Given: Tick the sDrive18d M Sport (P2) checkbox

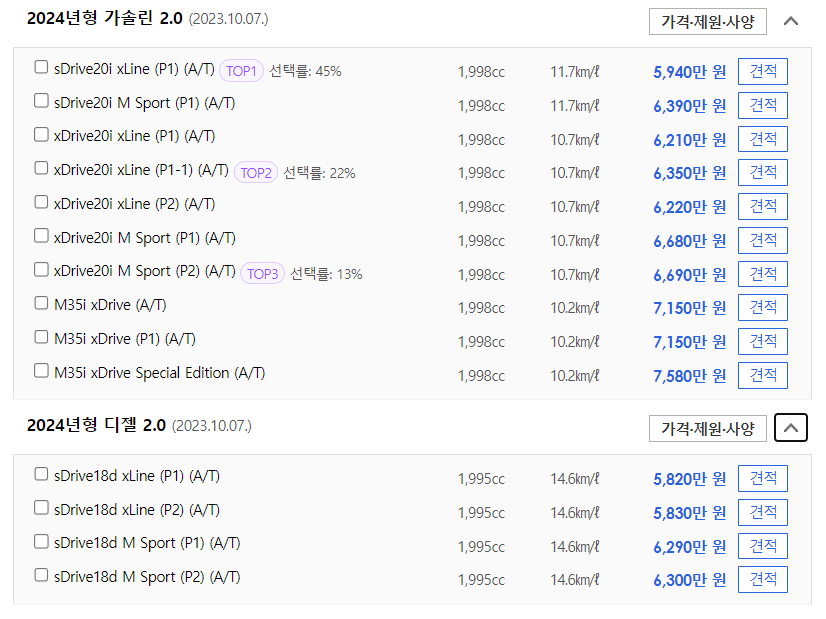Looking at the screenshot, I should coord(41,575).
